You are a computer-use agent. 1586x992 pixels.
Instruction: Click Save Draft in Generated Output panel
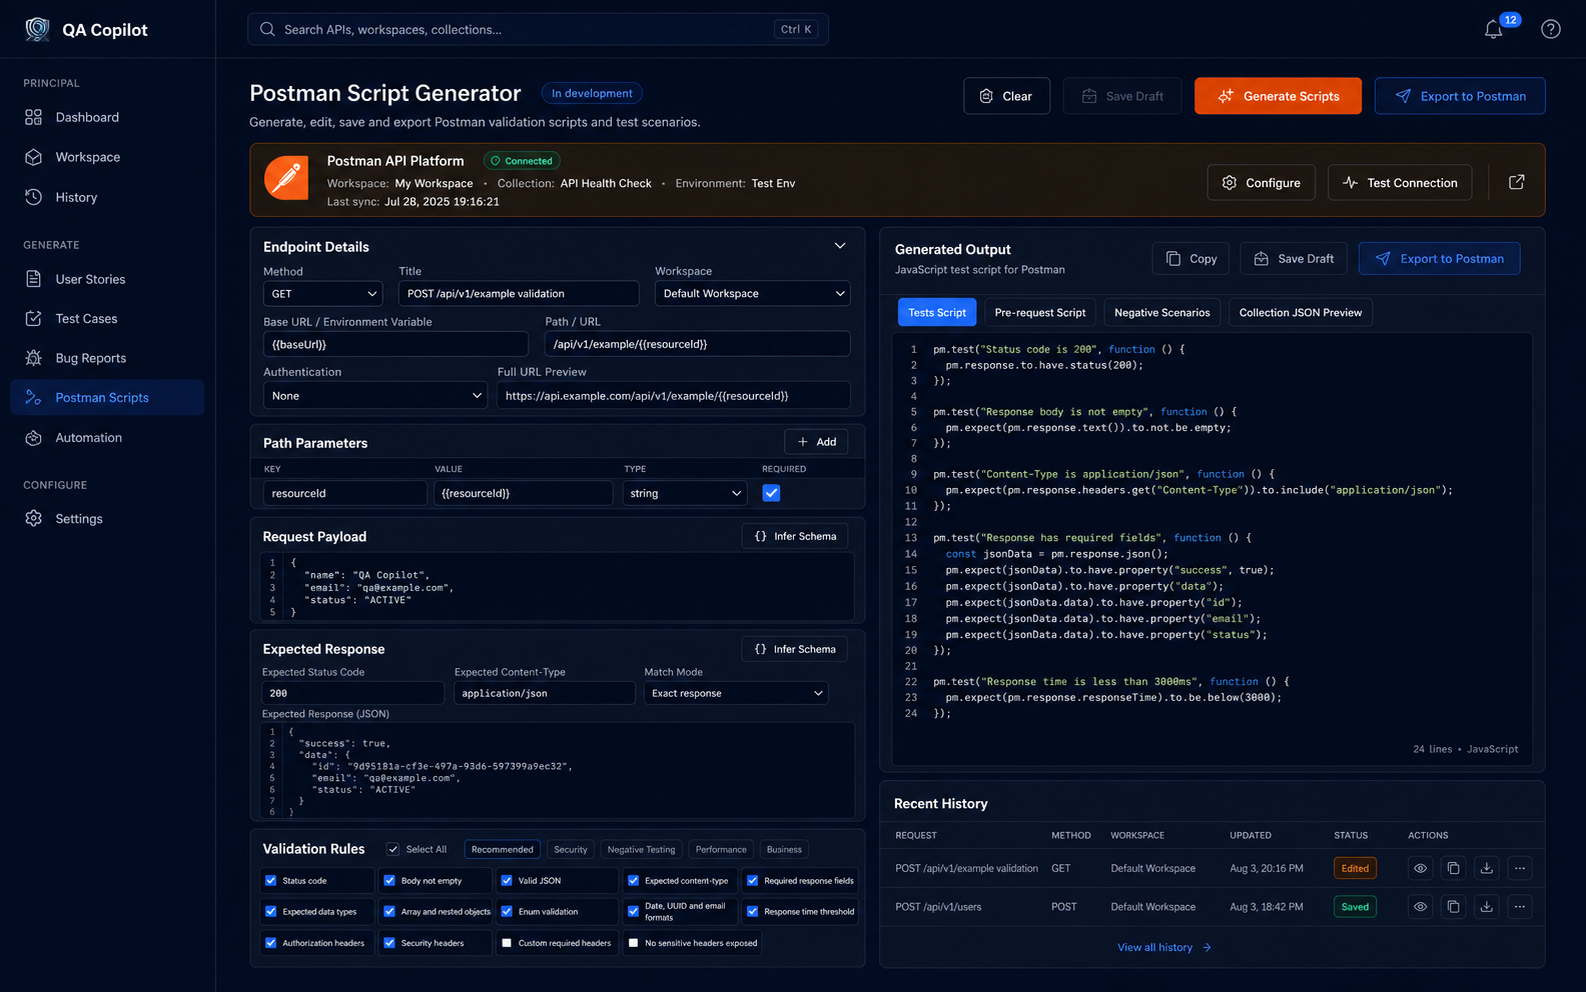point(1294,259)
